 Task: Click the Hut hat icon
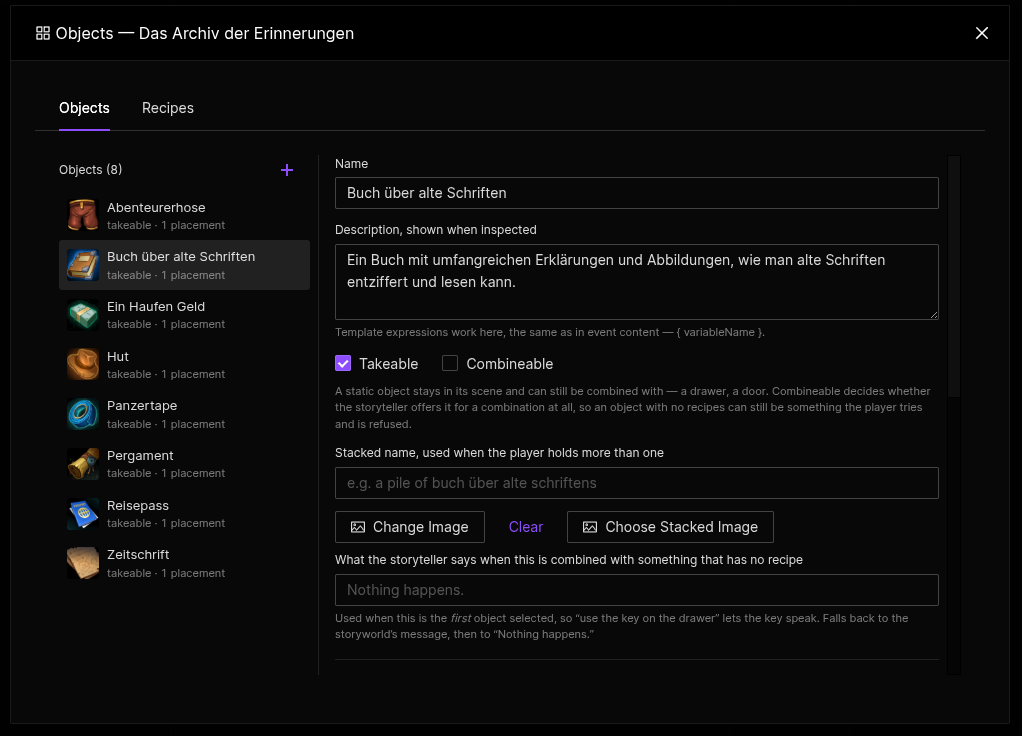pos(83,364)
